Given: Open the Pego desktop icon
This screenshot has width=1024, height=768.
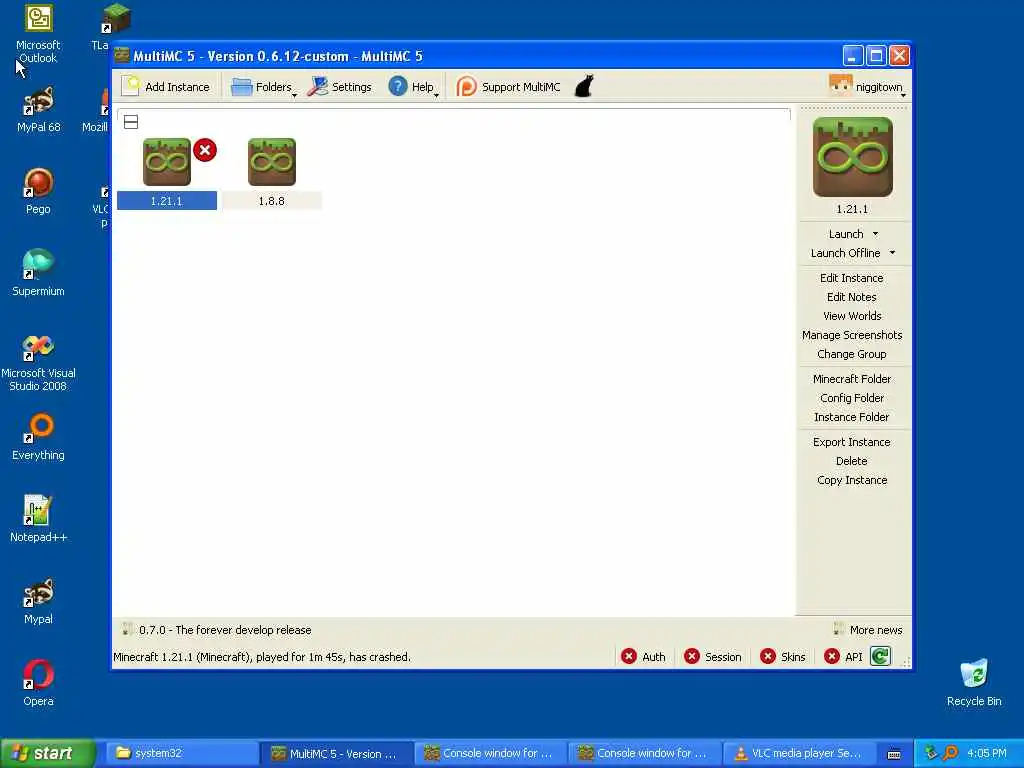Looking at the screenshot, I should coord(38,191).
